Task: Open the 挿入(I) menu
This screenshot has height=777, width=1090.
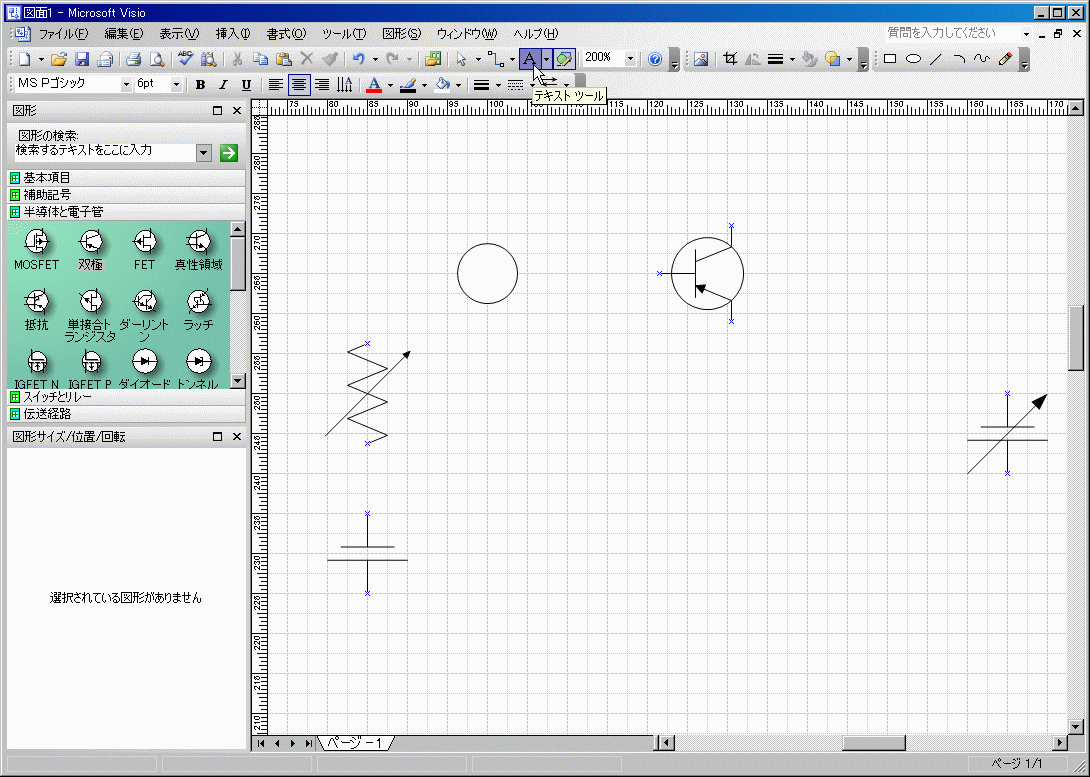Action: pos(233,34)
